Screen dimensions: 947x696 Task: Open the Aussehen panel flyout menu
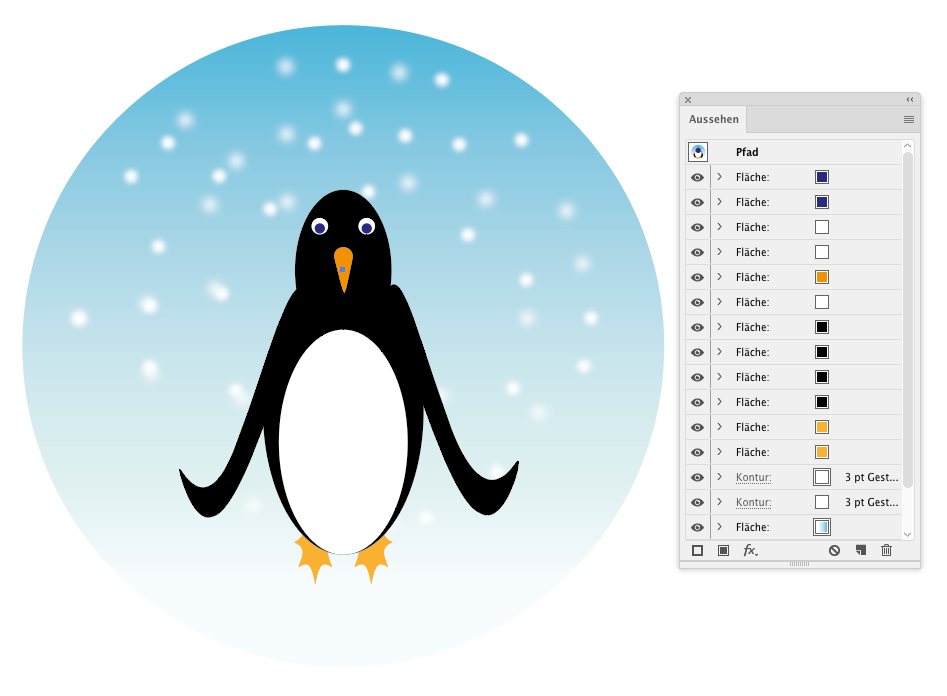tap(908, 120)
